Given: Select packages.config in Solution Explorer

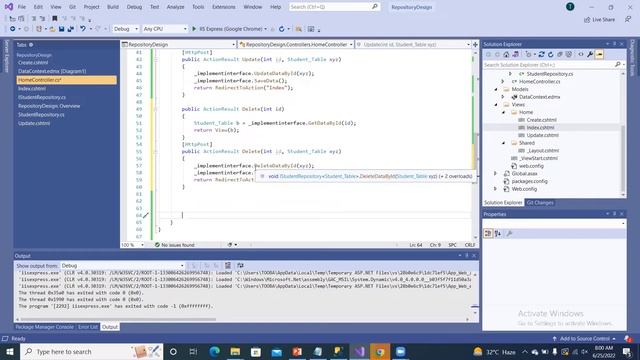Looking at the screenshot, I should 529,181.
